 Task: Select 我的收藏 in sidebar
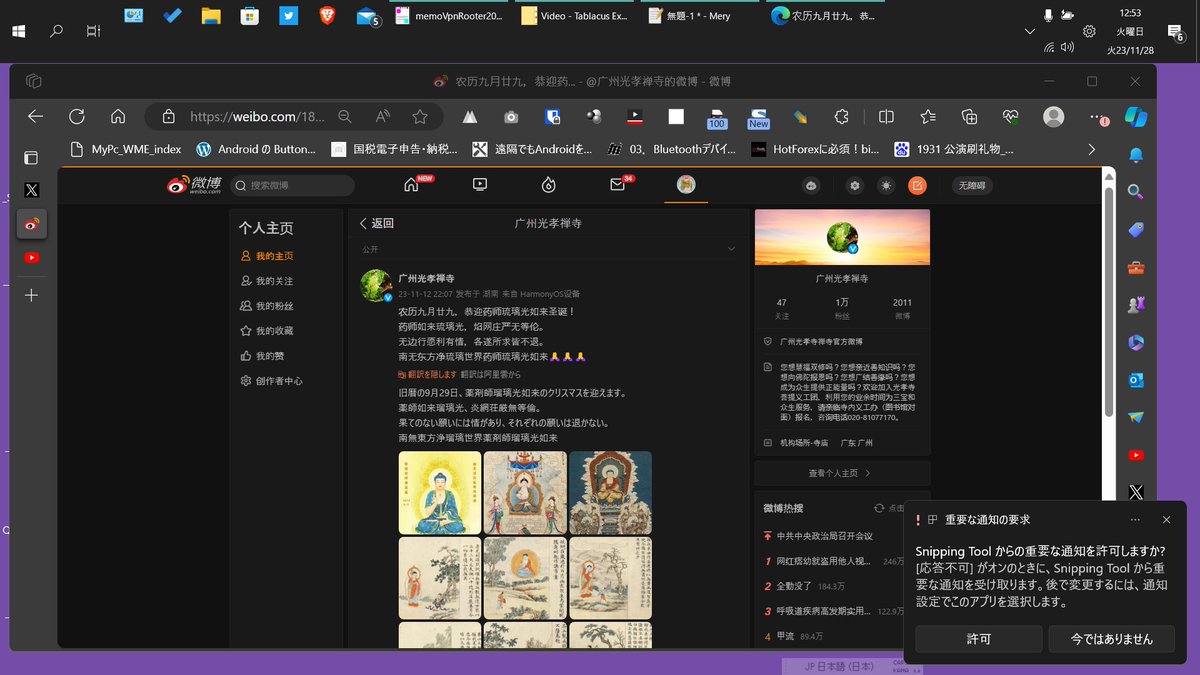(267, 331)
